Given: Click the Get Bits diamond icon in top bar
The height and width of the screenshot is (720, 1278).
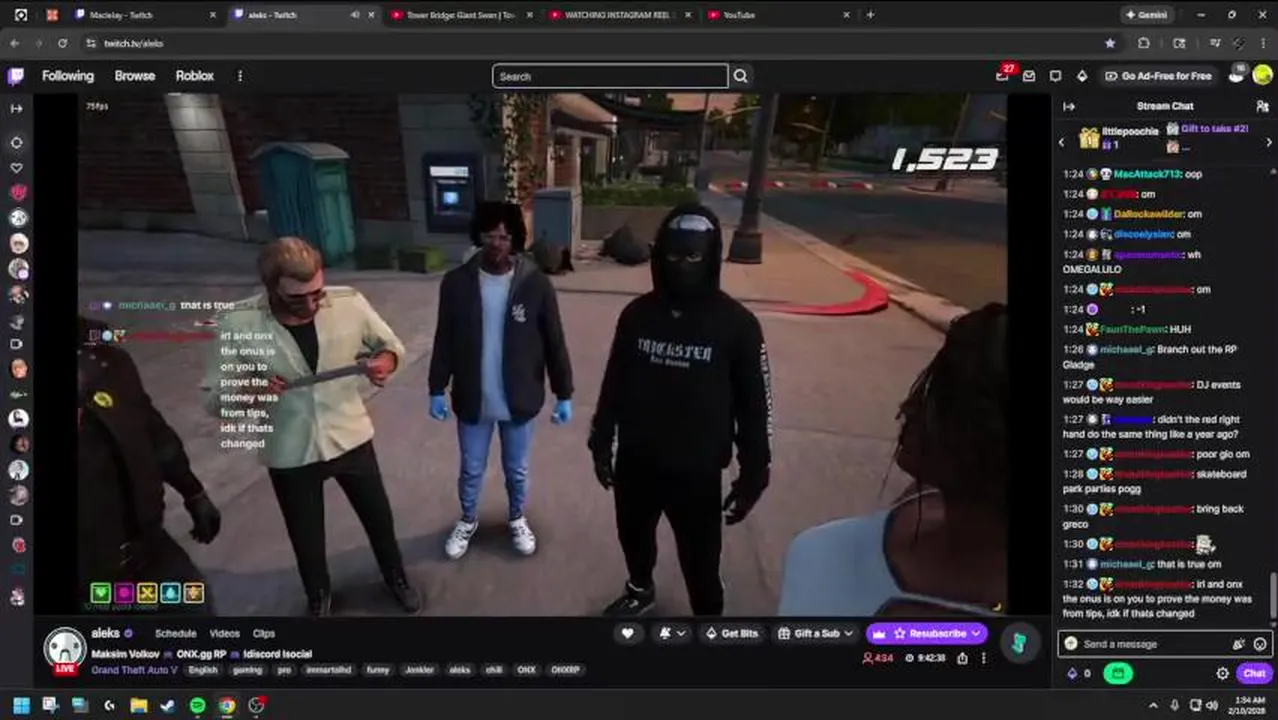Looking at the screenshot, I should pyautogui.click(x=1081, y=76).
